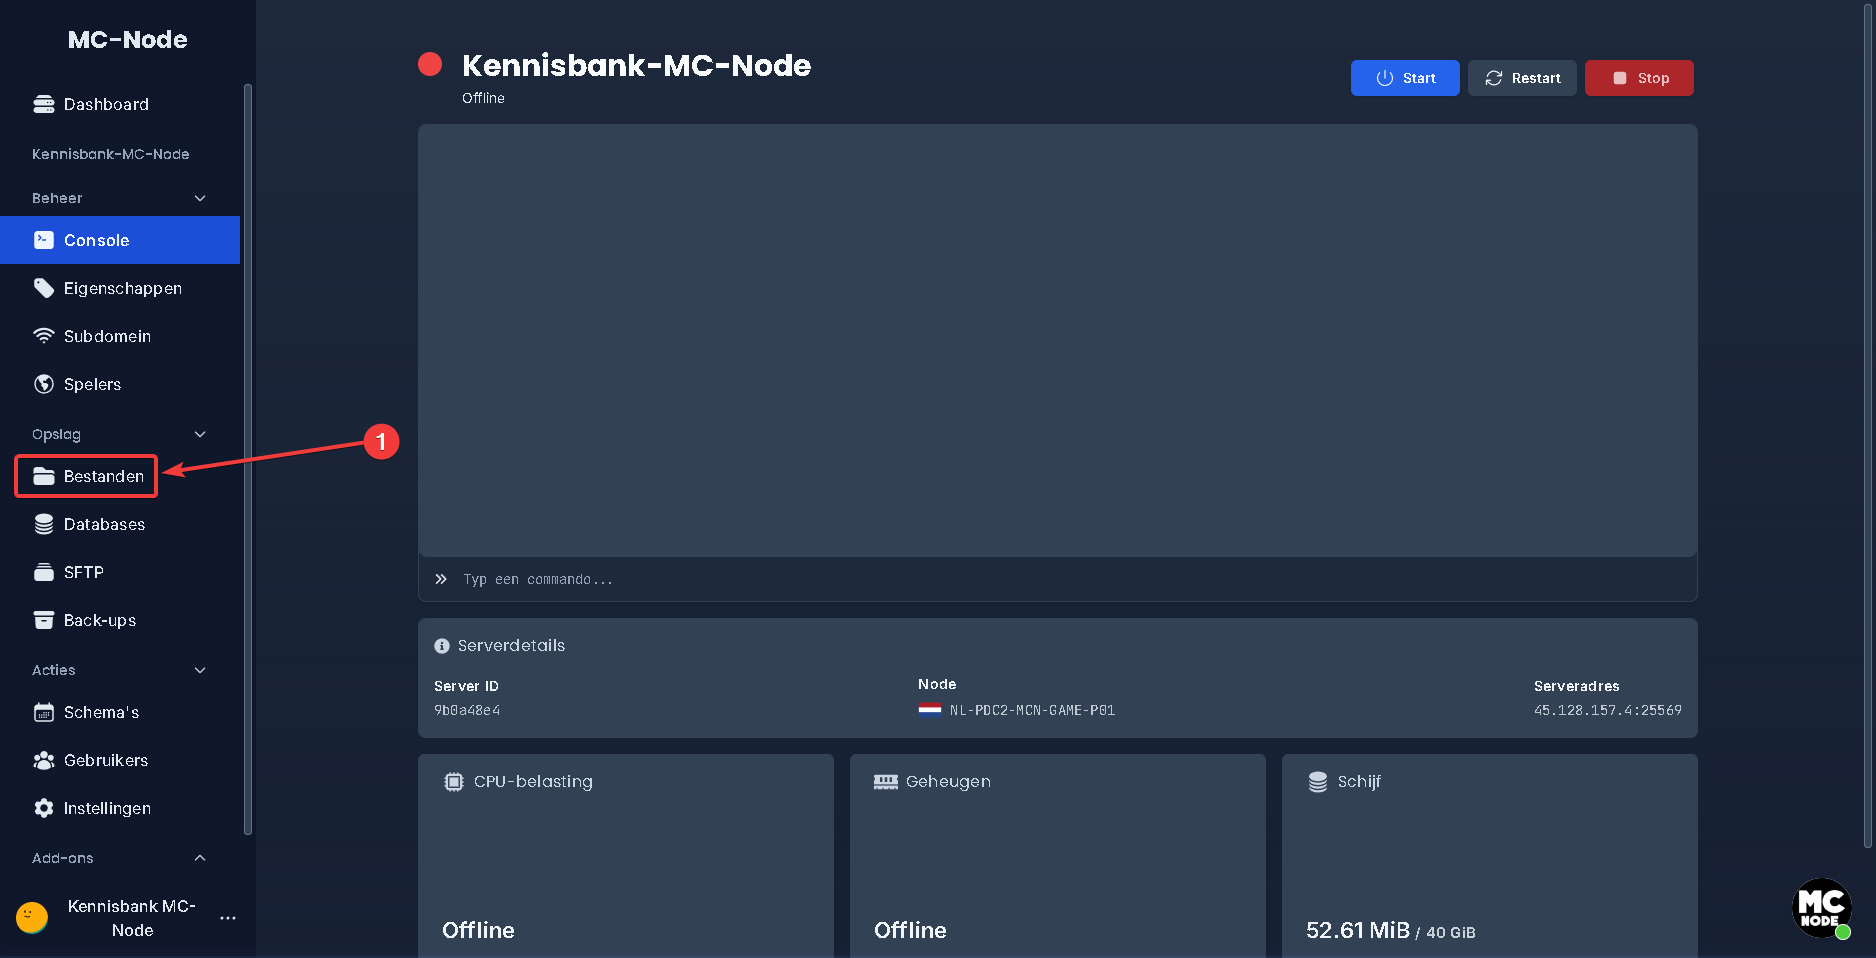Click the Netherlands flag icon
This screenshot has width=1876, height=958.
[930, 710]
